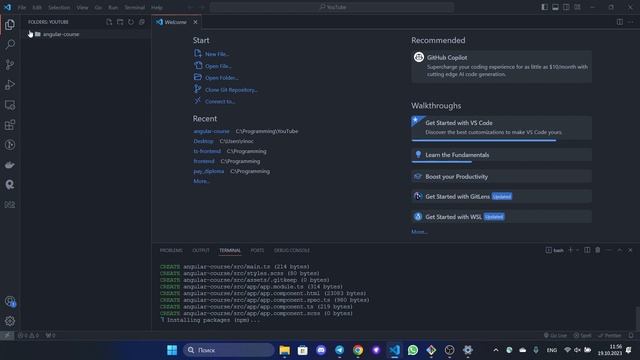The image size is (640, 360).
Task: Click the title bar command center search
Action: (x=332, y=7)
